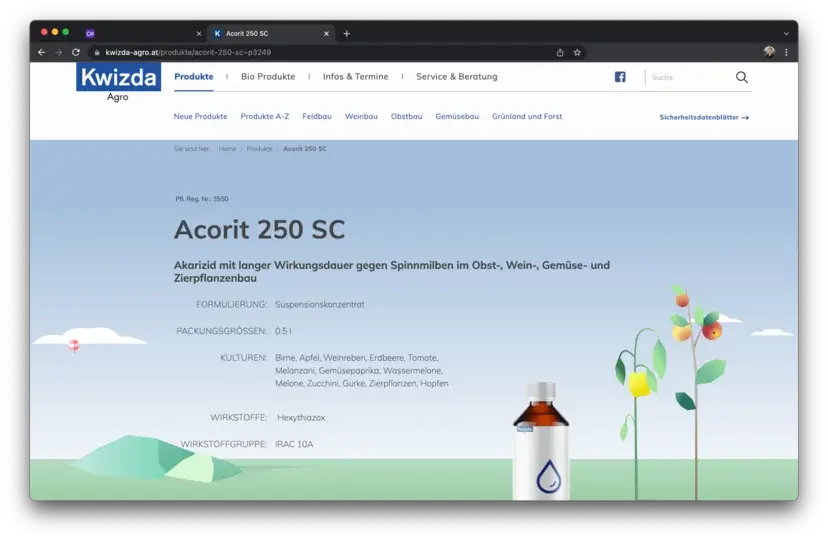Click the share icon in the address bar
The image size is (828, 540).
(x=560, y=52)
